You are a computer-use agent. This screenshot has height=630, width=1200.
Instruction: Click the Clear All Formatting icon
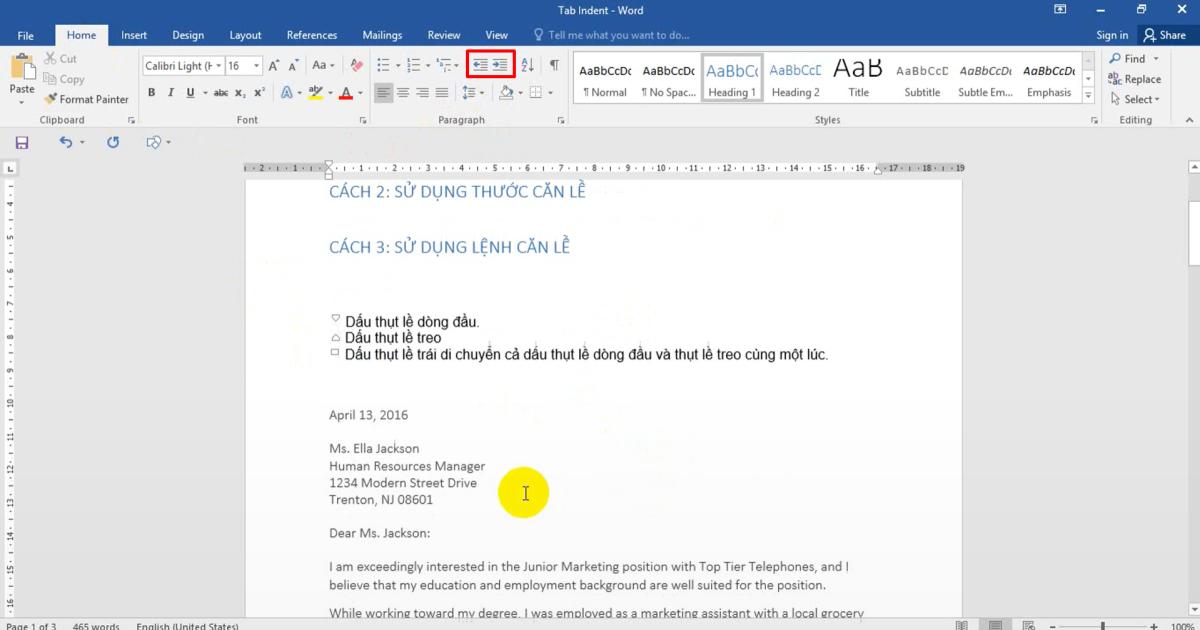(356, 66)
